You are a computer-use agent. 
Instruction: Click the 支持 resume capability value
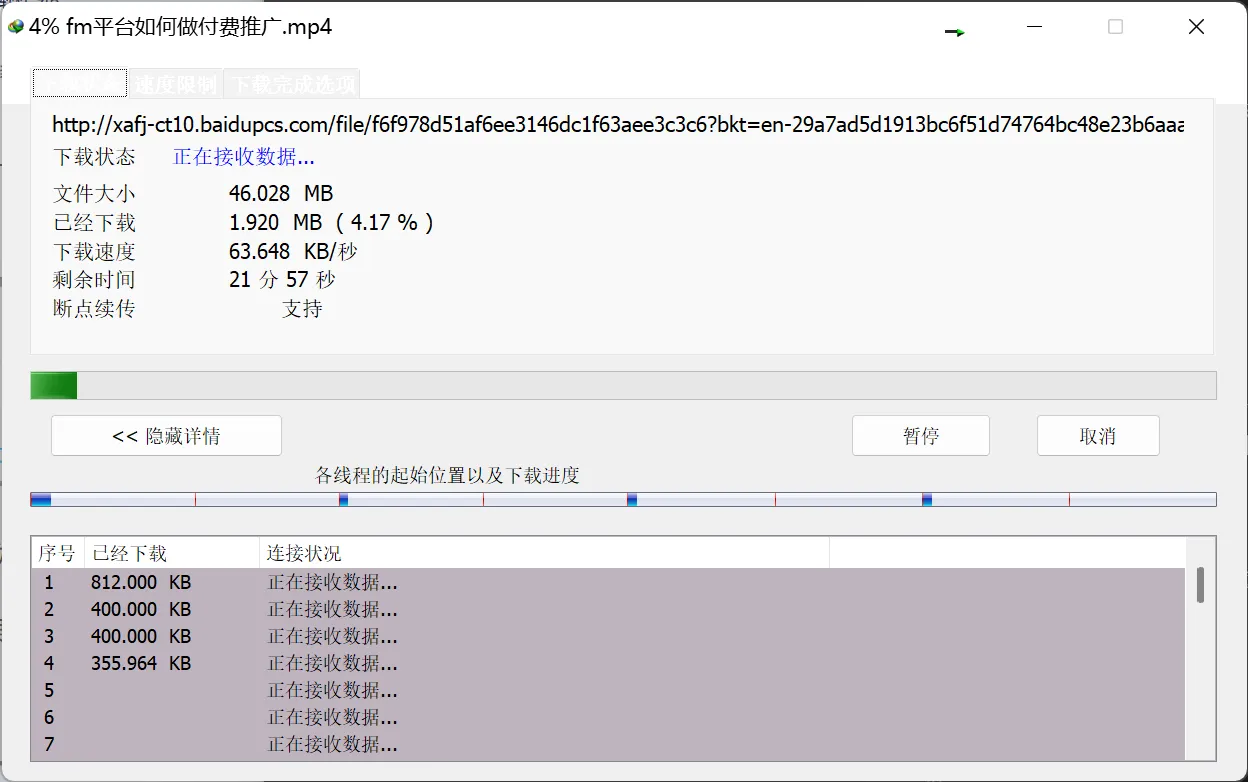pyautogui.click(x=302, y=309)
